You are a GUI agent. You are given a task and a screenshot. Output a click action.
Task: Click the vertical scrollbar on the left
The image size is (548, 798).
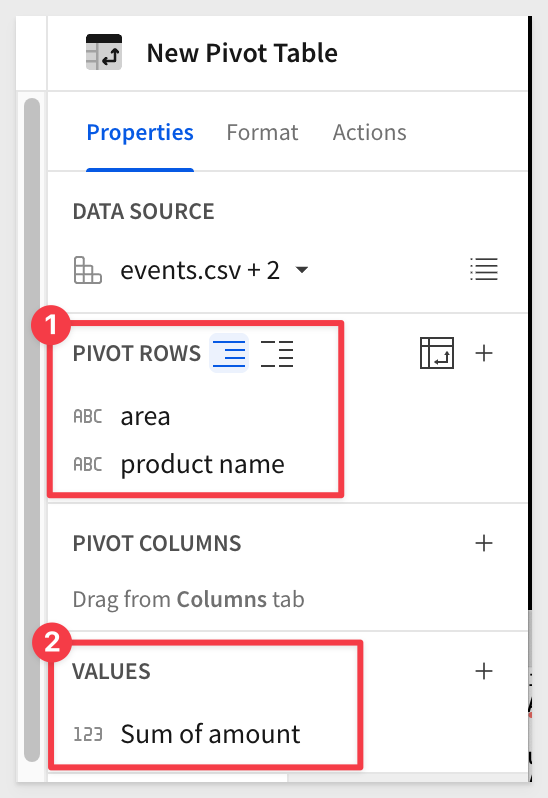pyautogui.click(x=32, y=430)
